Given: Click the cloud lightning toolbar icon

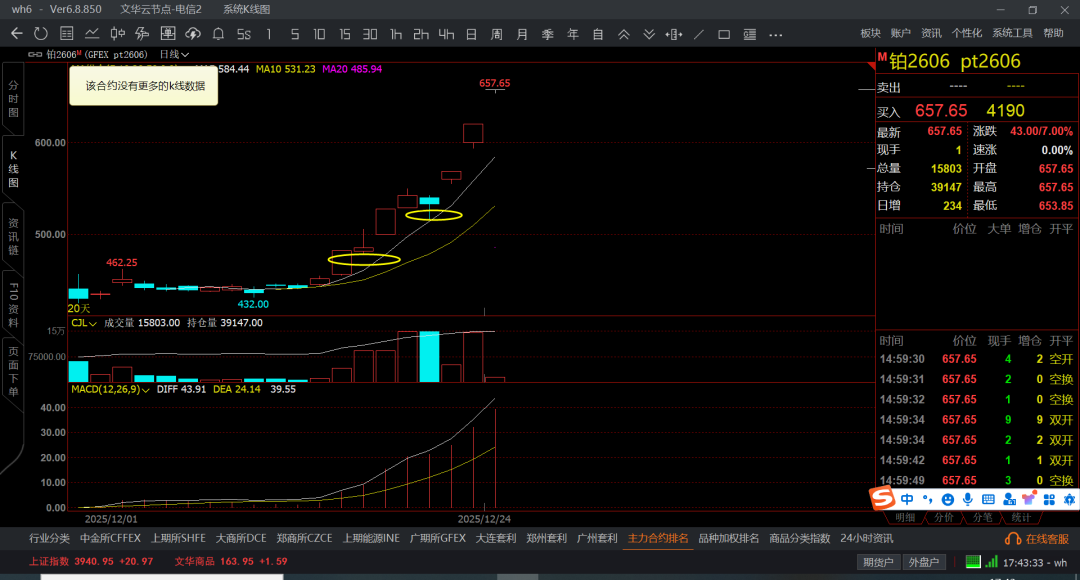Looking at the screenshot, I should 193,34.
